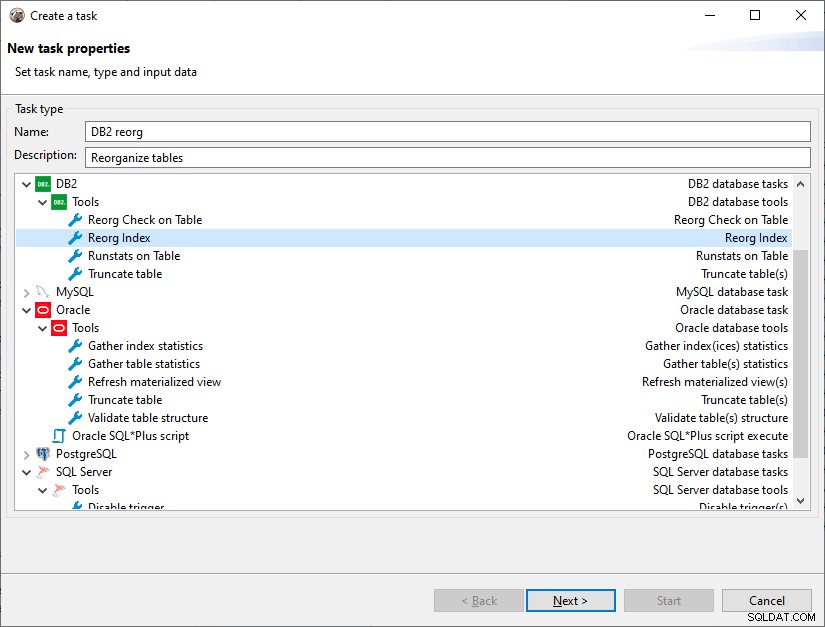Click the Create a task window icon

point(17,15)
